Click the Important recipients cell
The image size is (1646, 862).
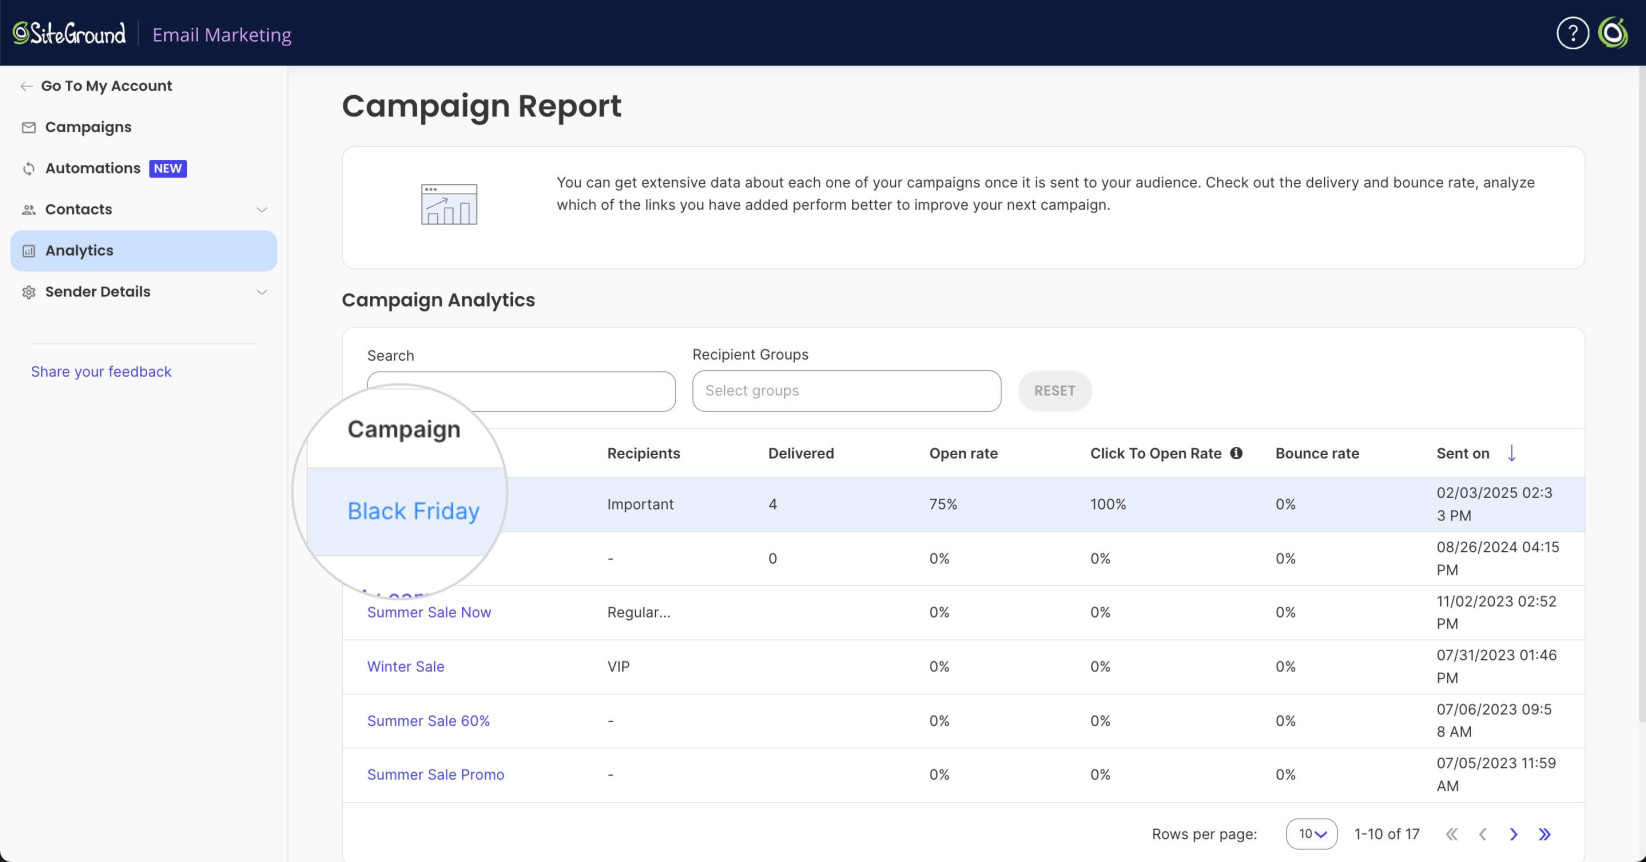(x=640, y=504)
